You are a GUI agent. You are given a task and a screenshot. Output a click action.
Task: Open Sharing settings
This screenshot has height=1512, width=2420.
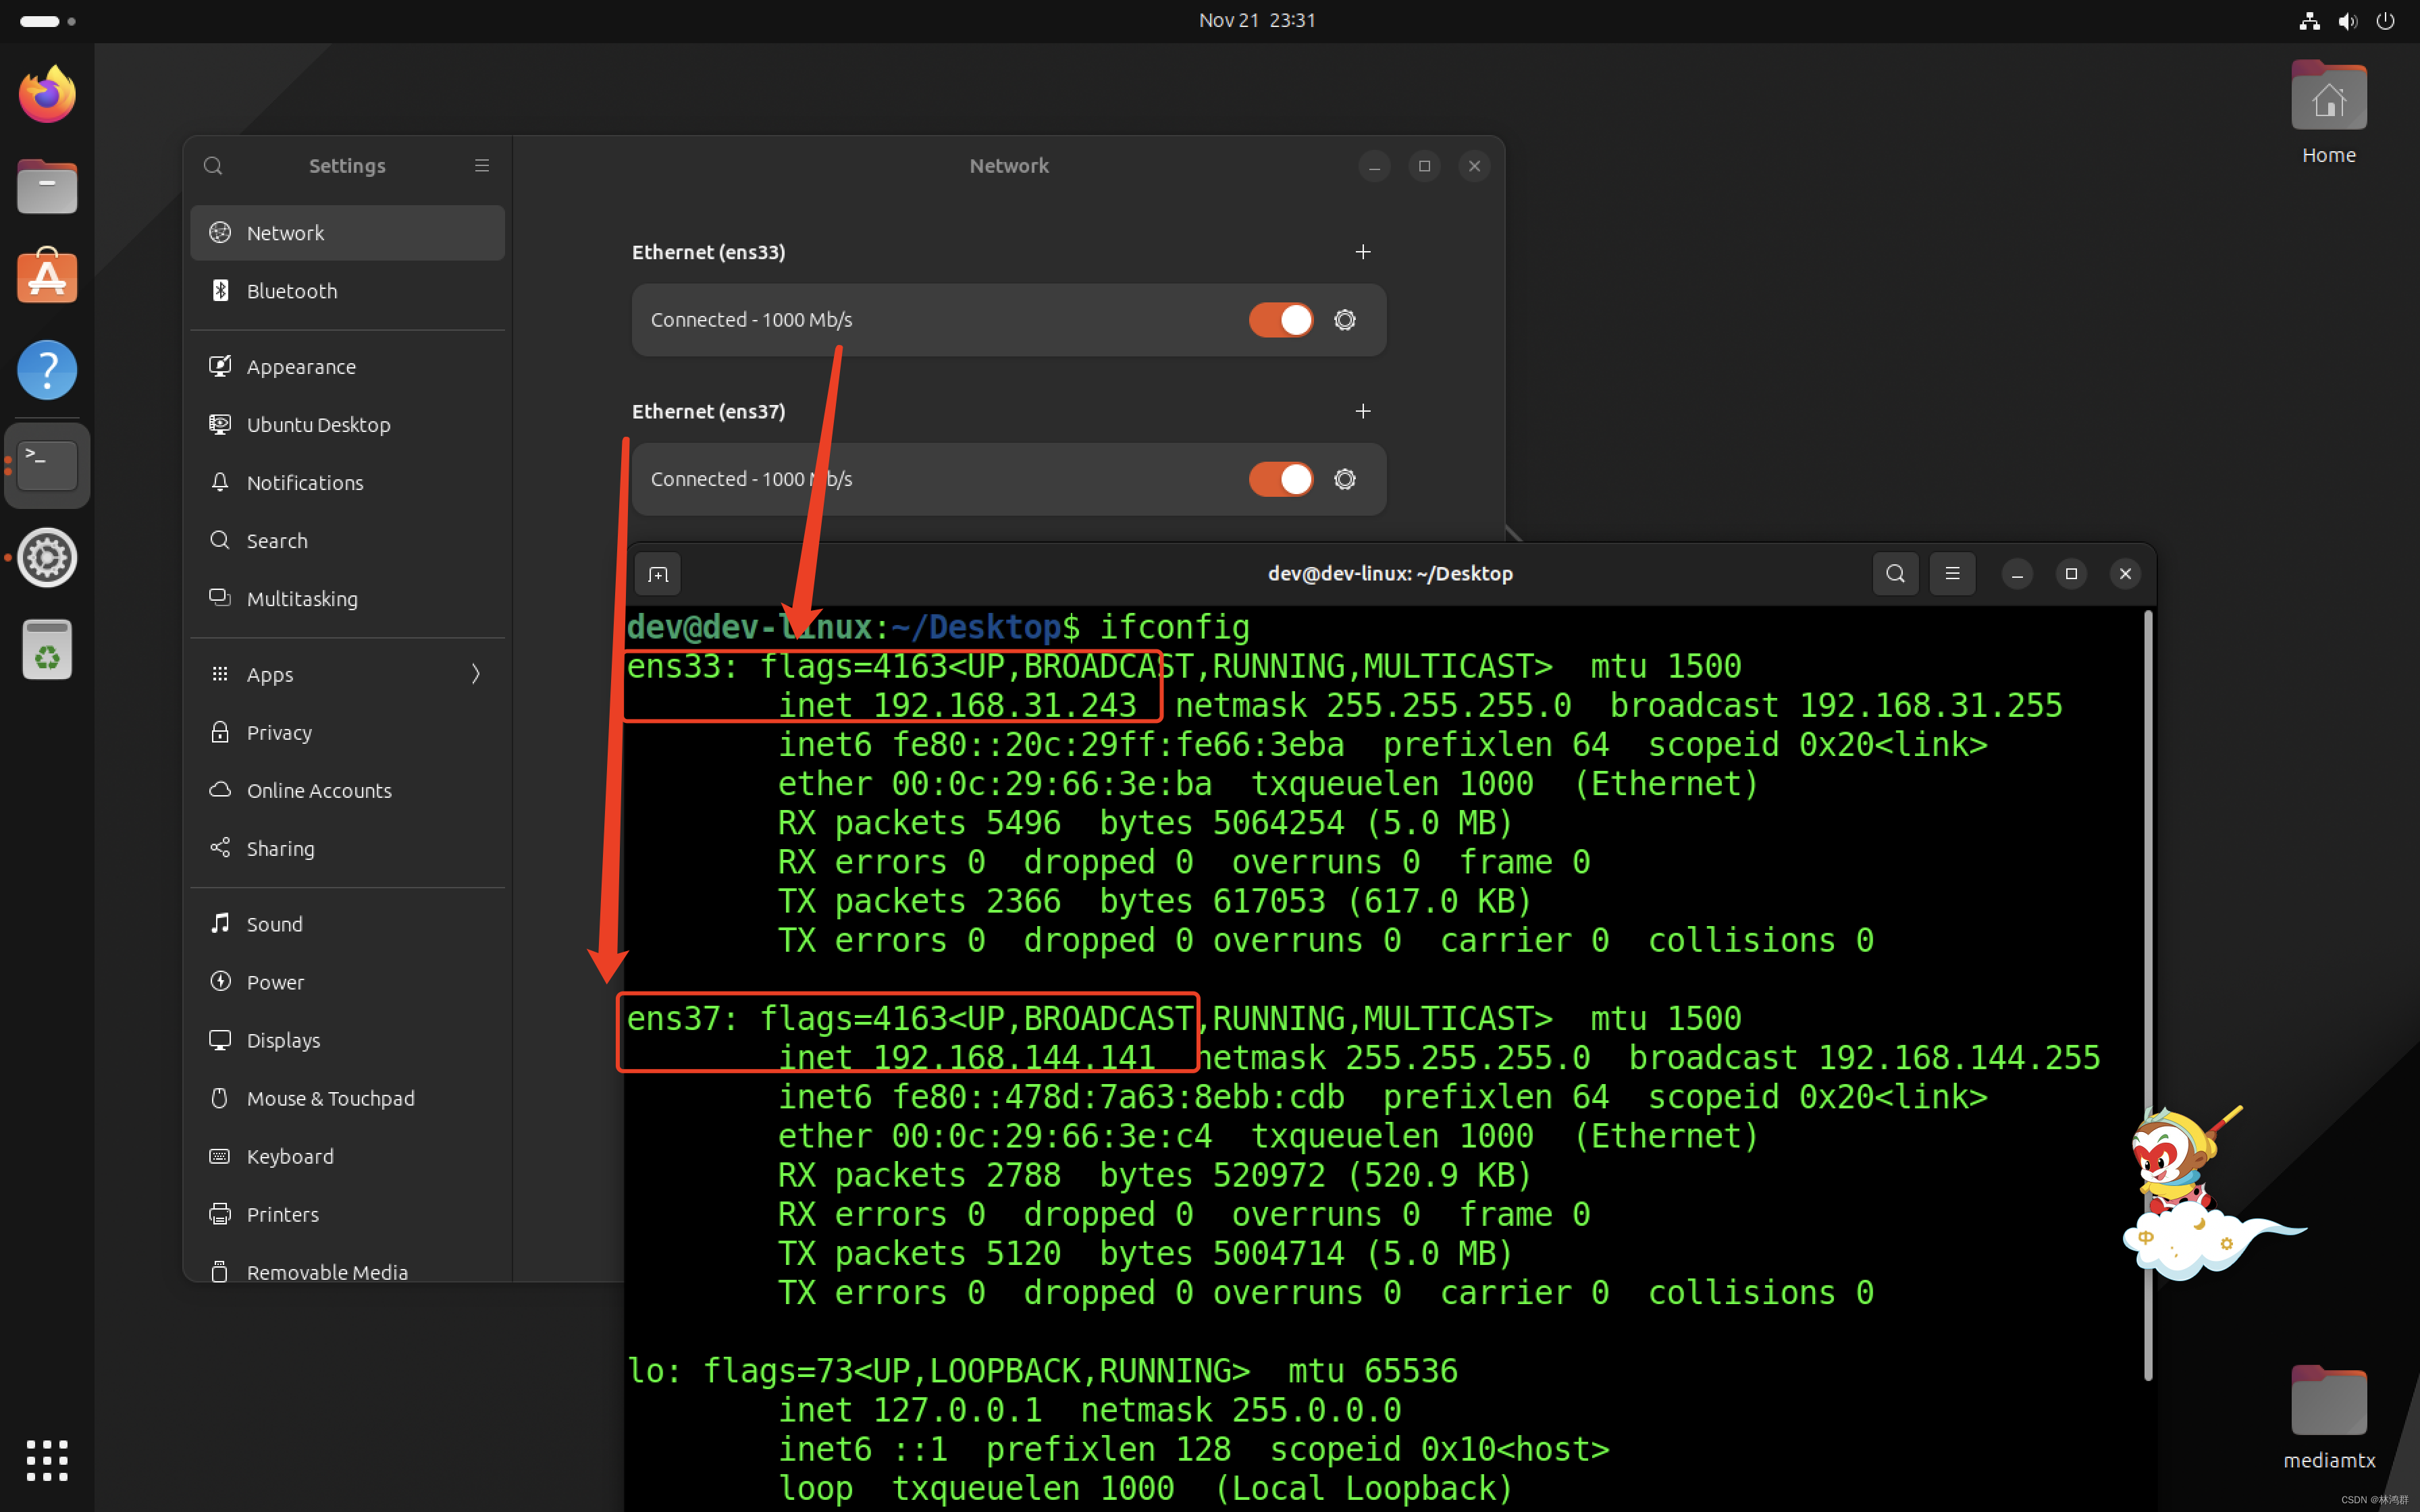(x=347, y=848)
